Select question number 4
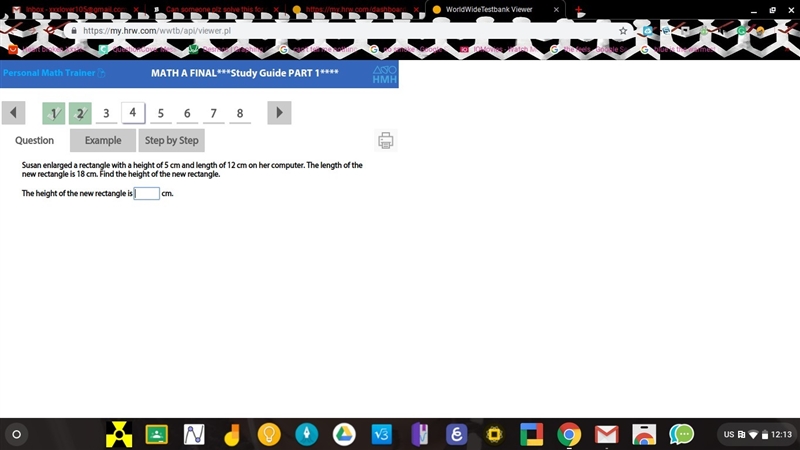 click(x=133, y=113)
